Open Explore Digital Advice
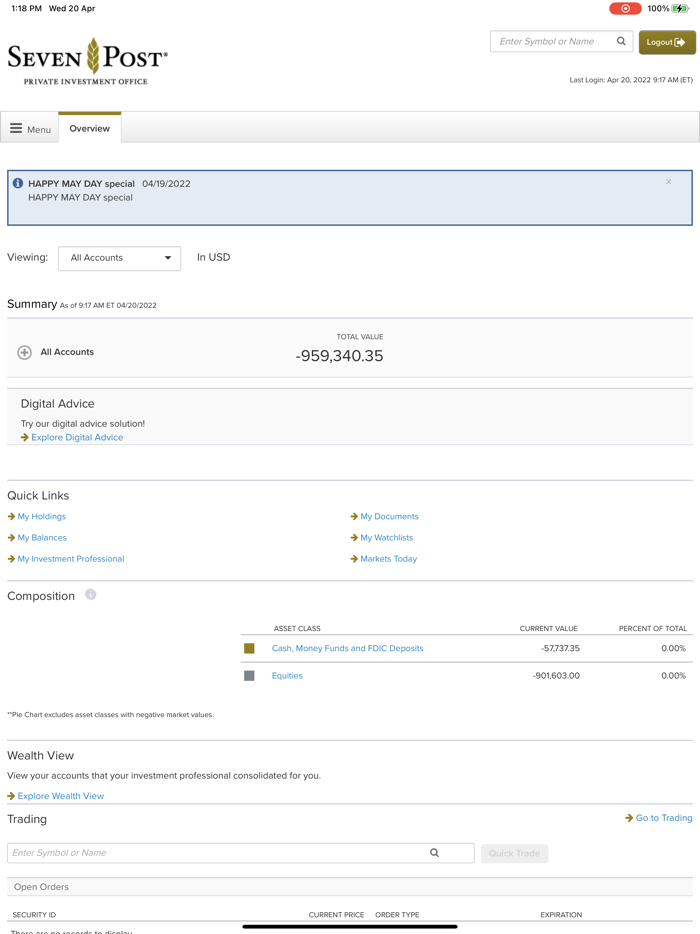 [77, 437]
